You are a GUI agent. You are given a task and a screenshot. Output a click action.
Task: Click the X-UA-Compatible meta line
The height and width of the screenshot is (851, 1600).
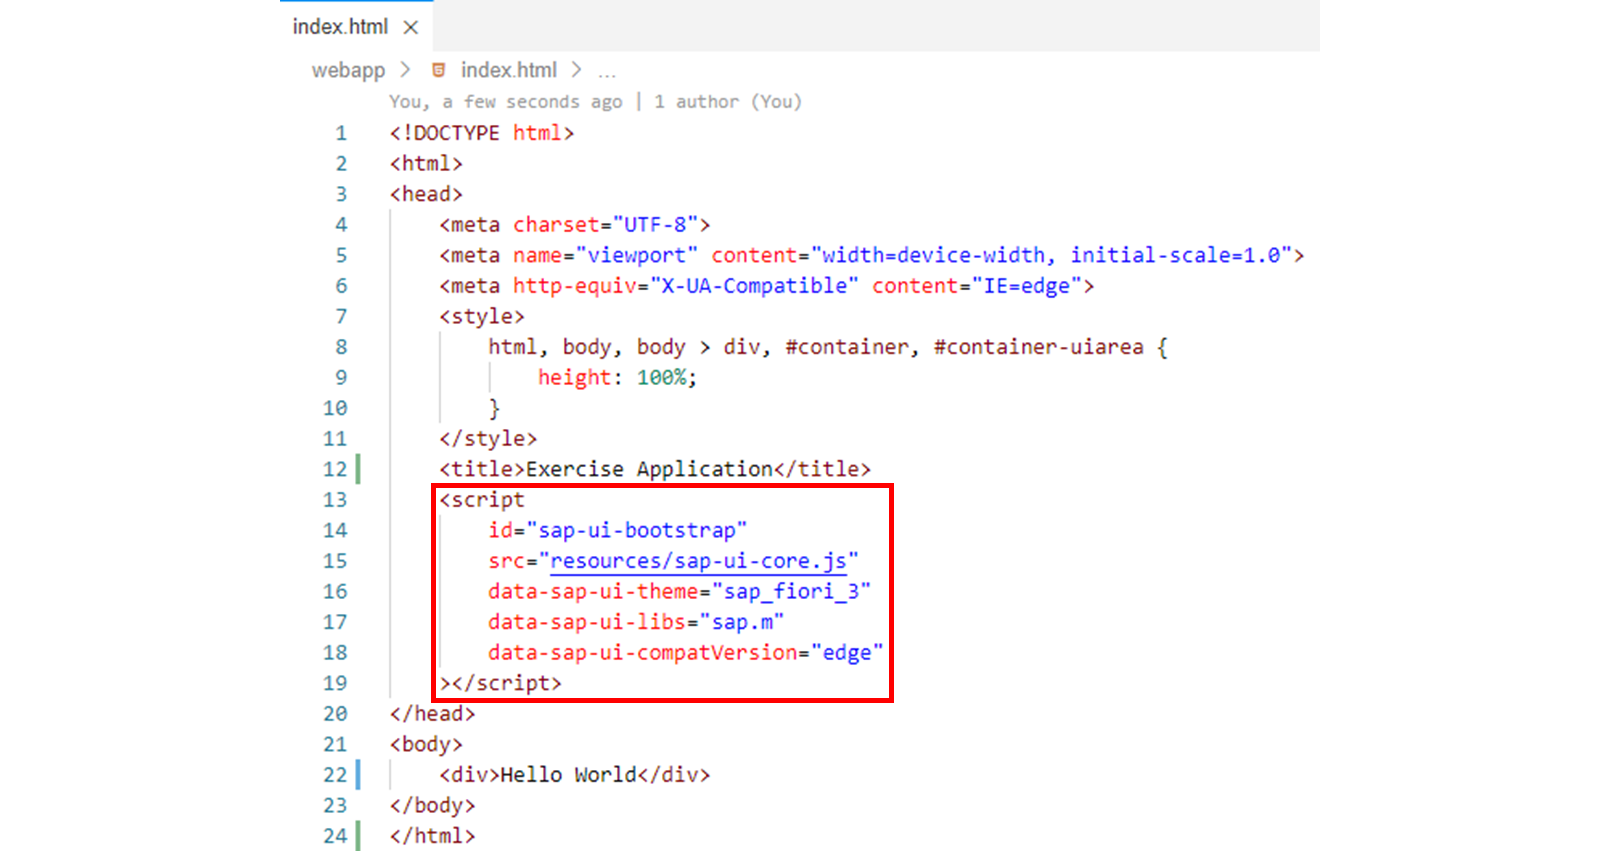click(766, 286)
